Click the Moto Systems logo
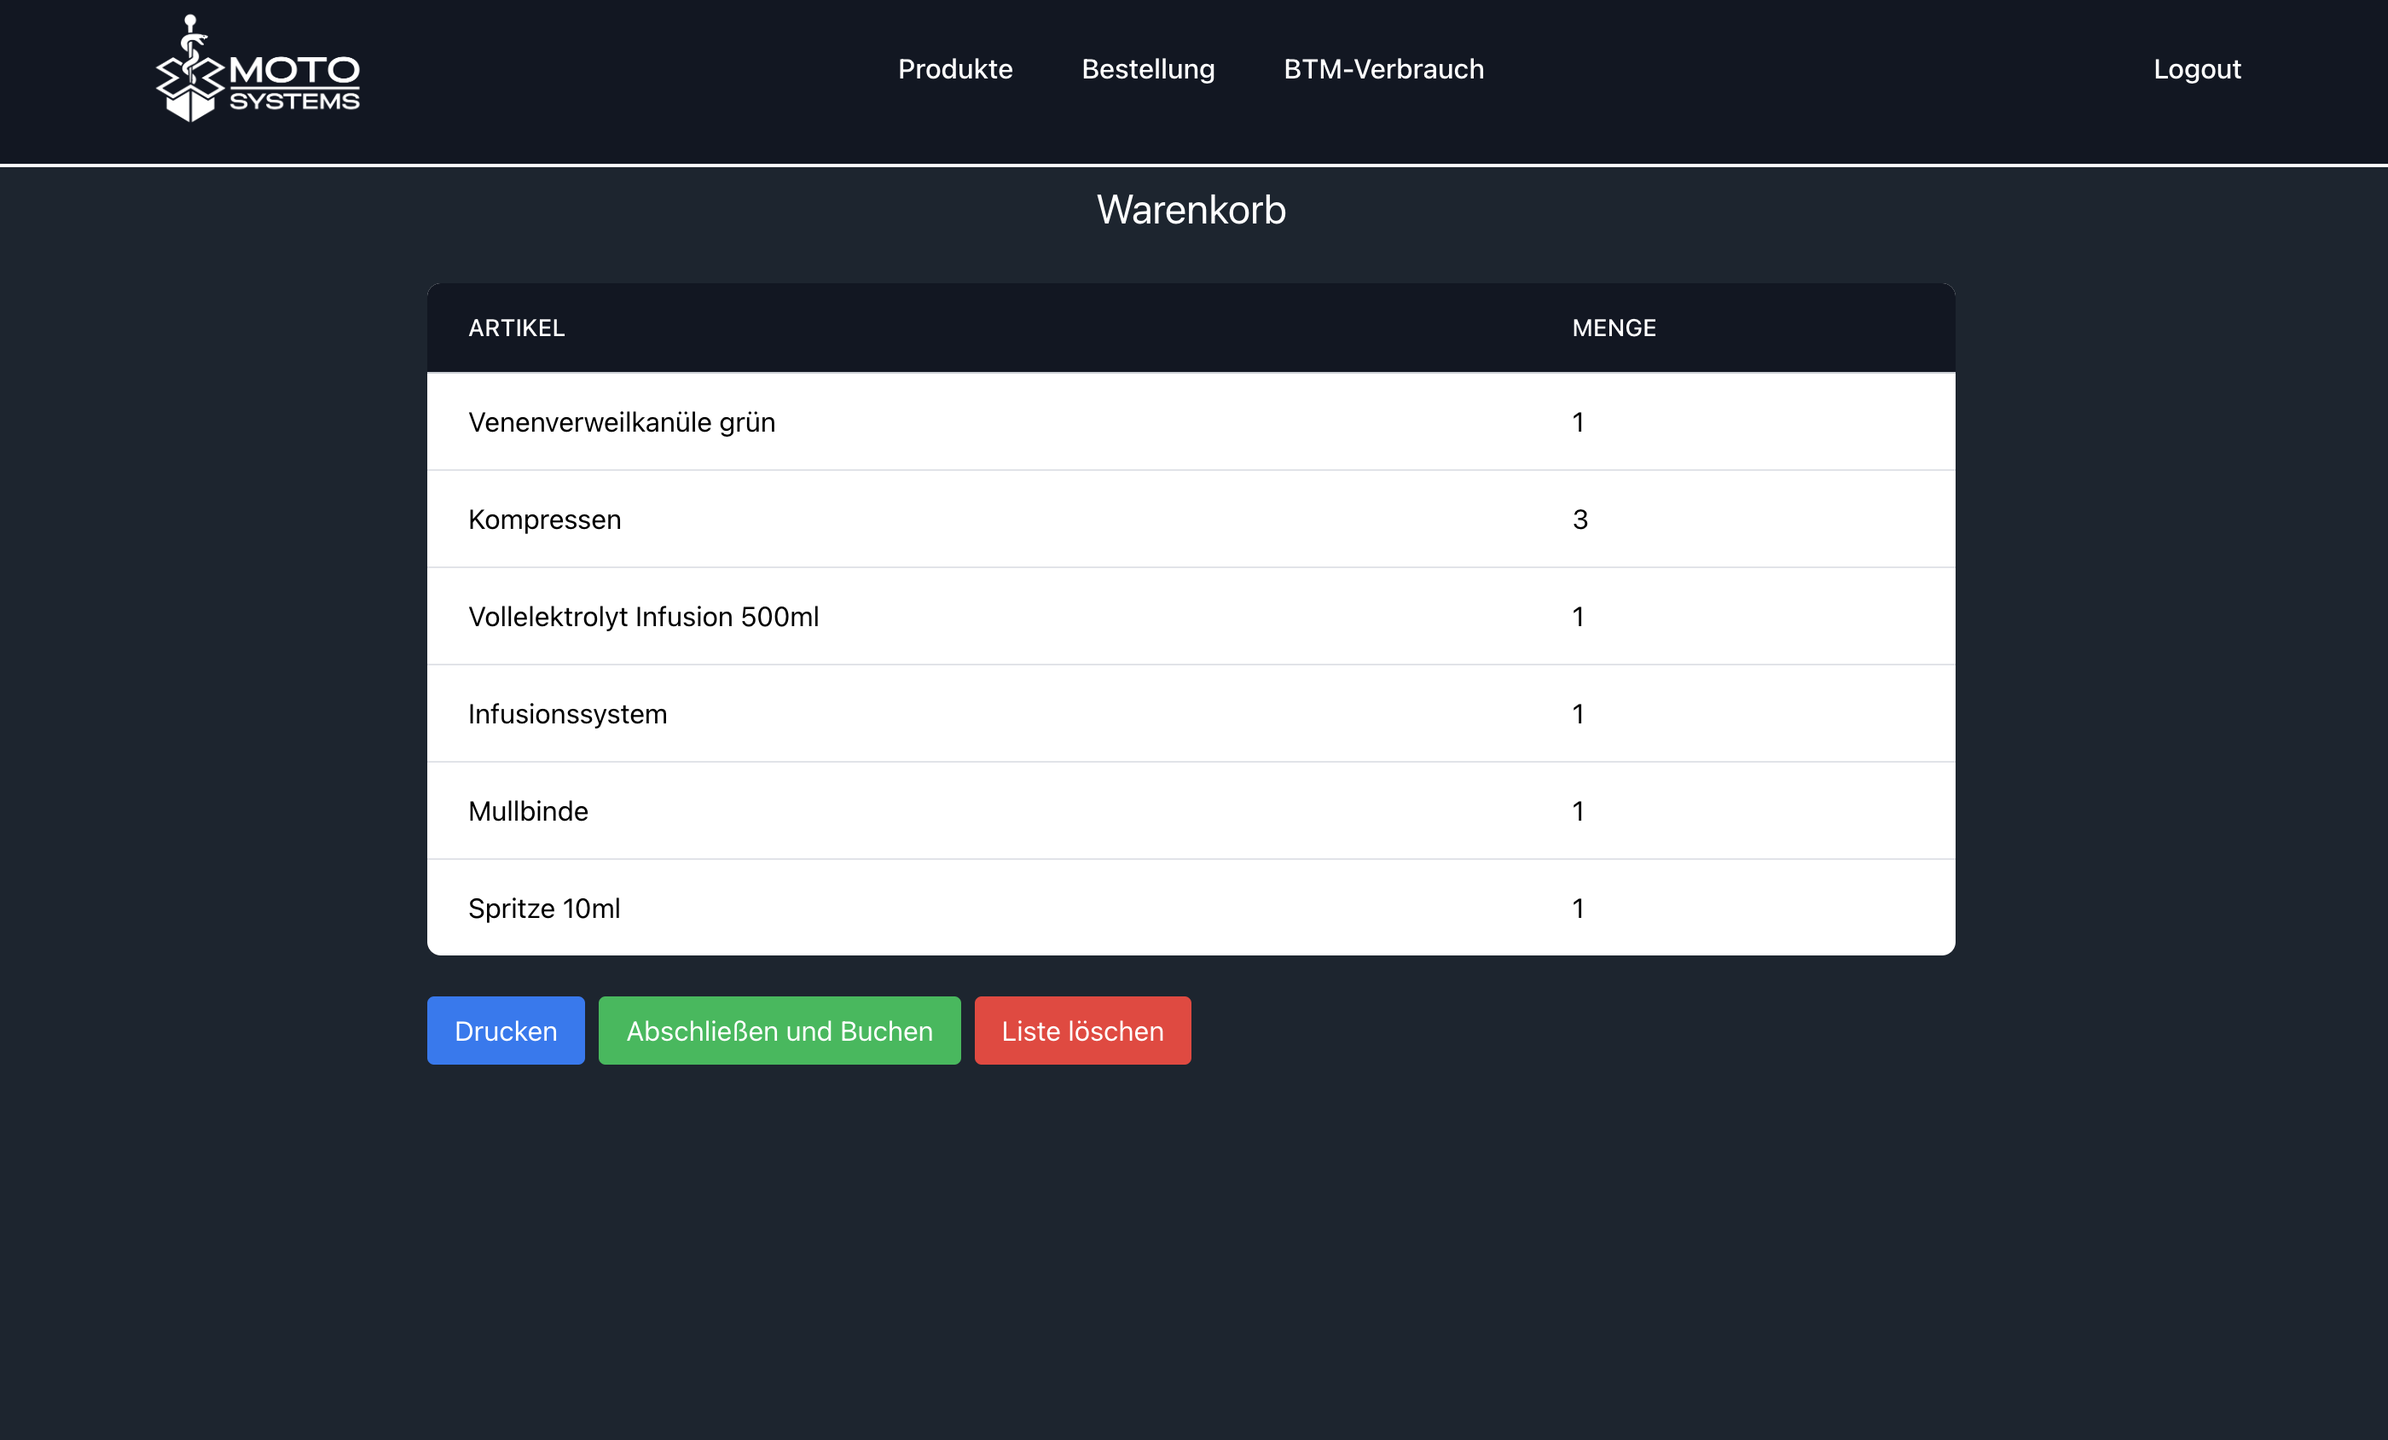Screen dimensions: 2388x1440 (x=258, y=70)
